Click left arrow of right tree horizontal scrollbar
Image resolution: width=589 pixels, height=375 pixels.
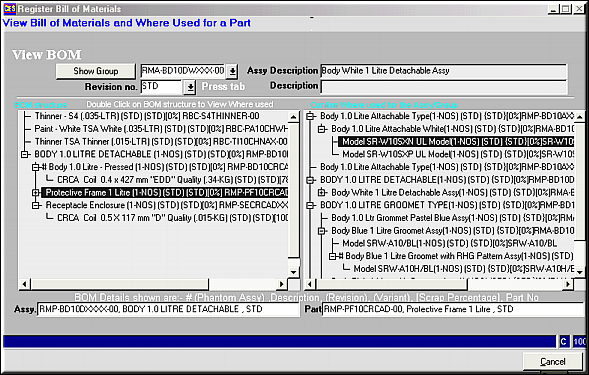[x=310, y=284]
